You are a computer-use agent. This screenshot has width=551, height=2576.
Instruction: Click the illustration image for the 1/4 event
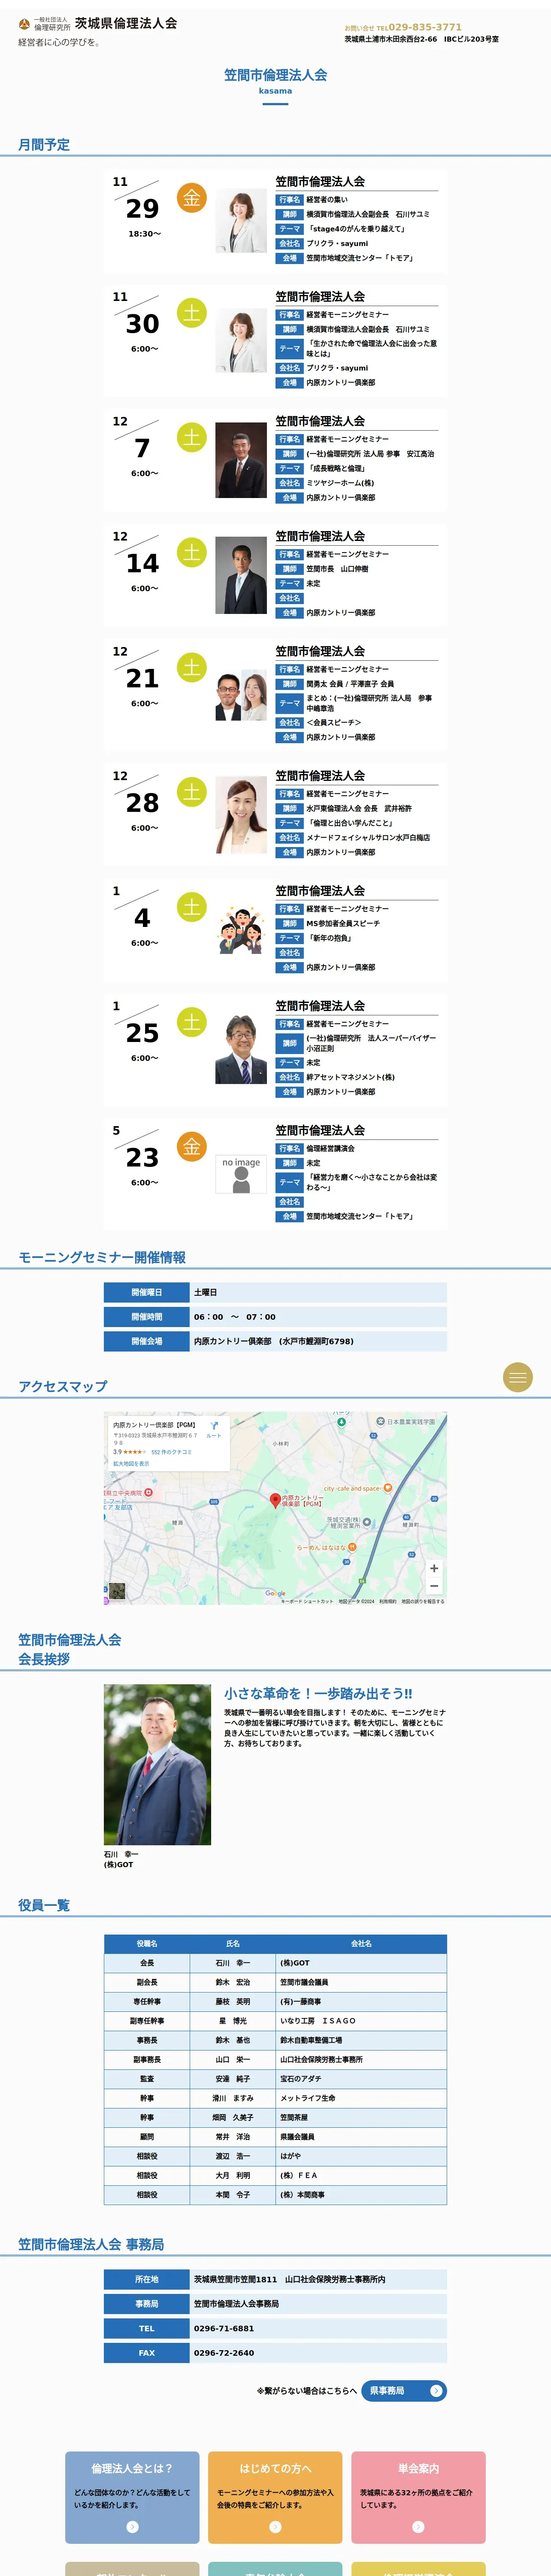click(x=241, y=930)
